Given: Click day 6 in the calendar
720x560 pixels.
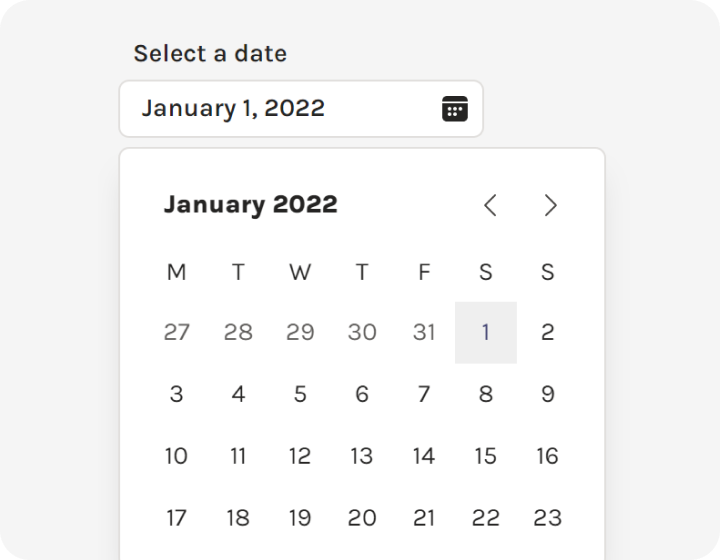Looking at the screenshot, I should 362,394.
